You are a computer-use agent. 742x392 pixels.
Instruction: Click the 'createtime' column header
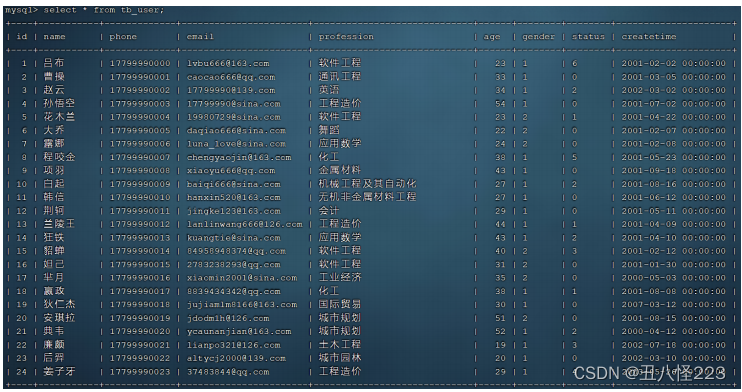tap(649, 36)
